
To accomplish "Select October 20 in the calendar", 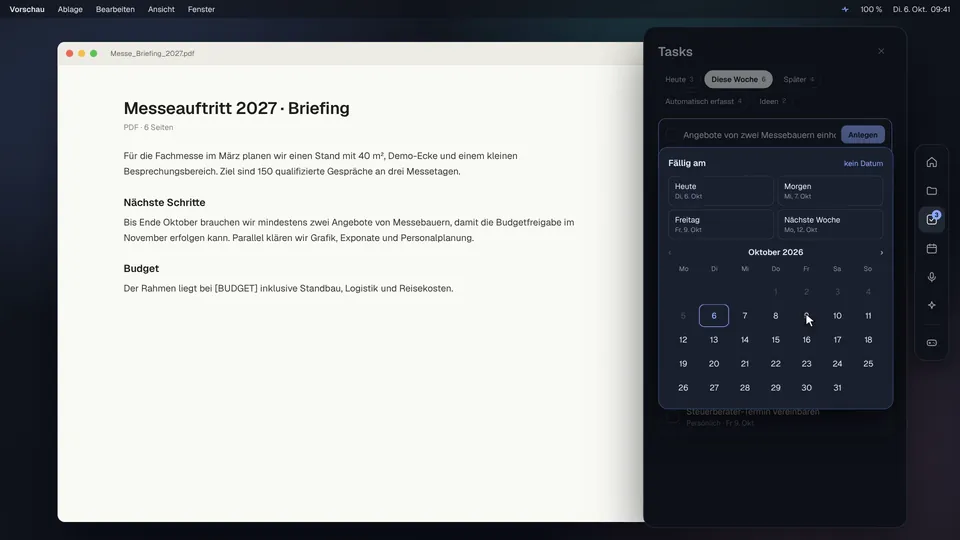I will coord(714,364).
